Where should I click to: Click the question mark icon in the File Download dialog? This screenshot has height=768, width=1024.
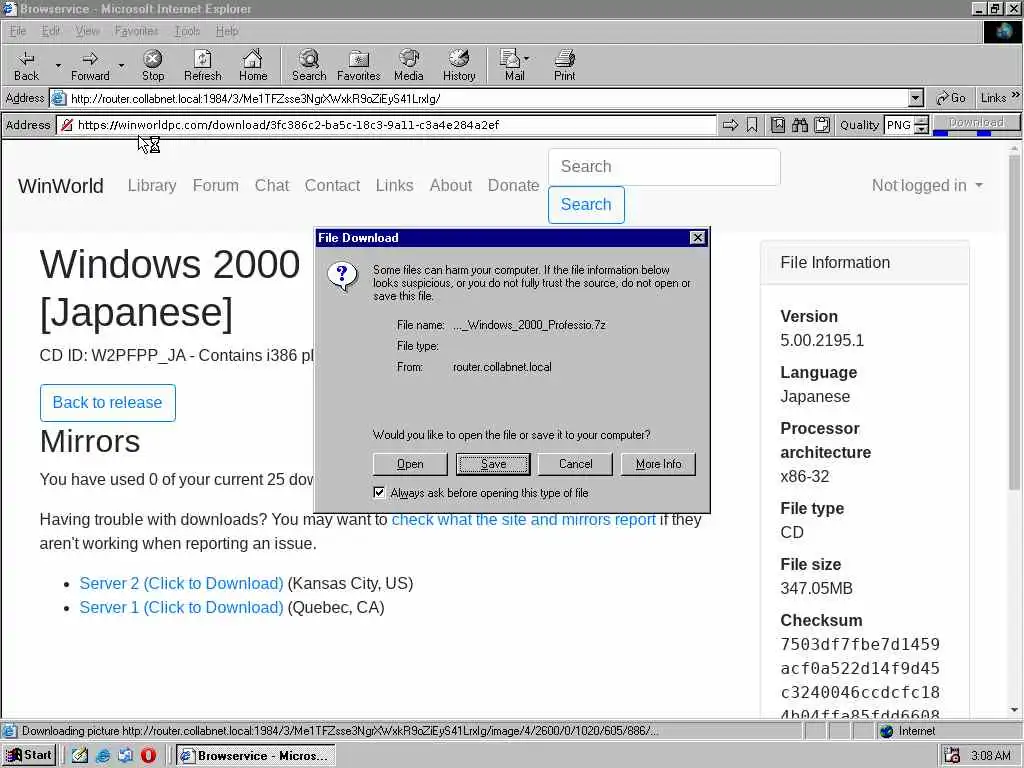343,277
